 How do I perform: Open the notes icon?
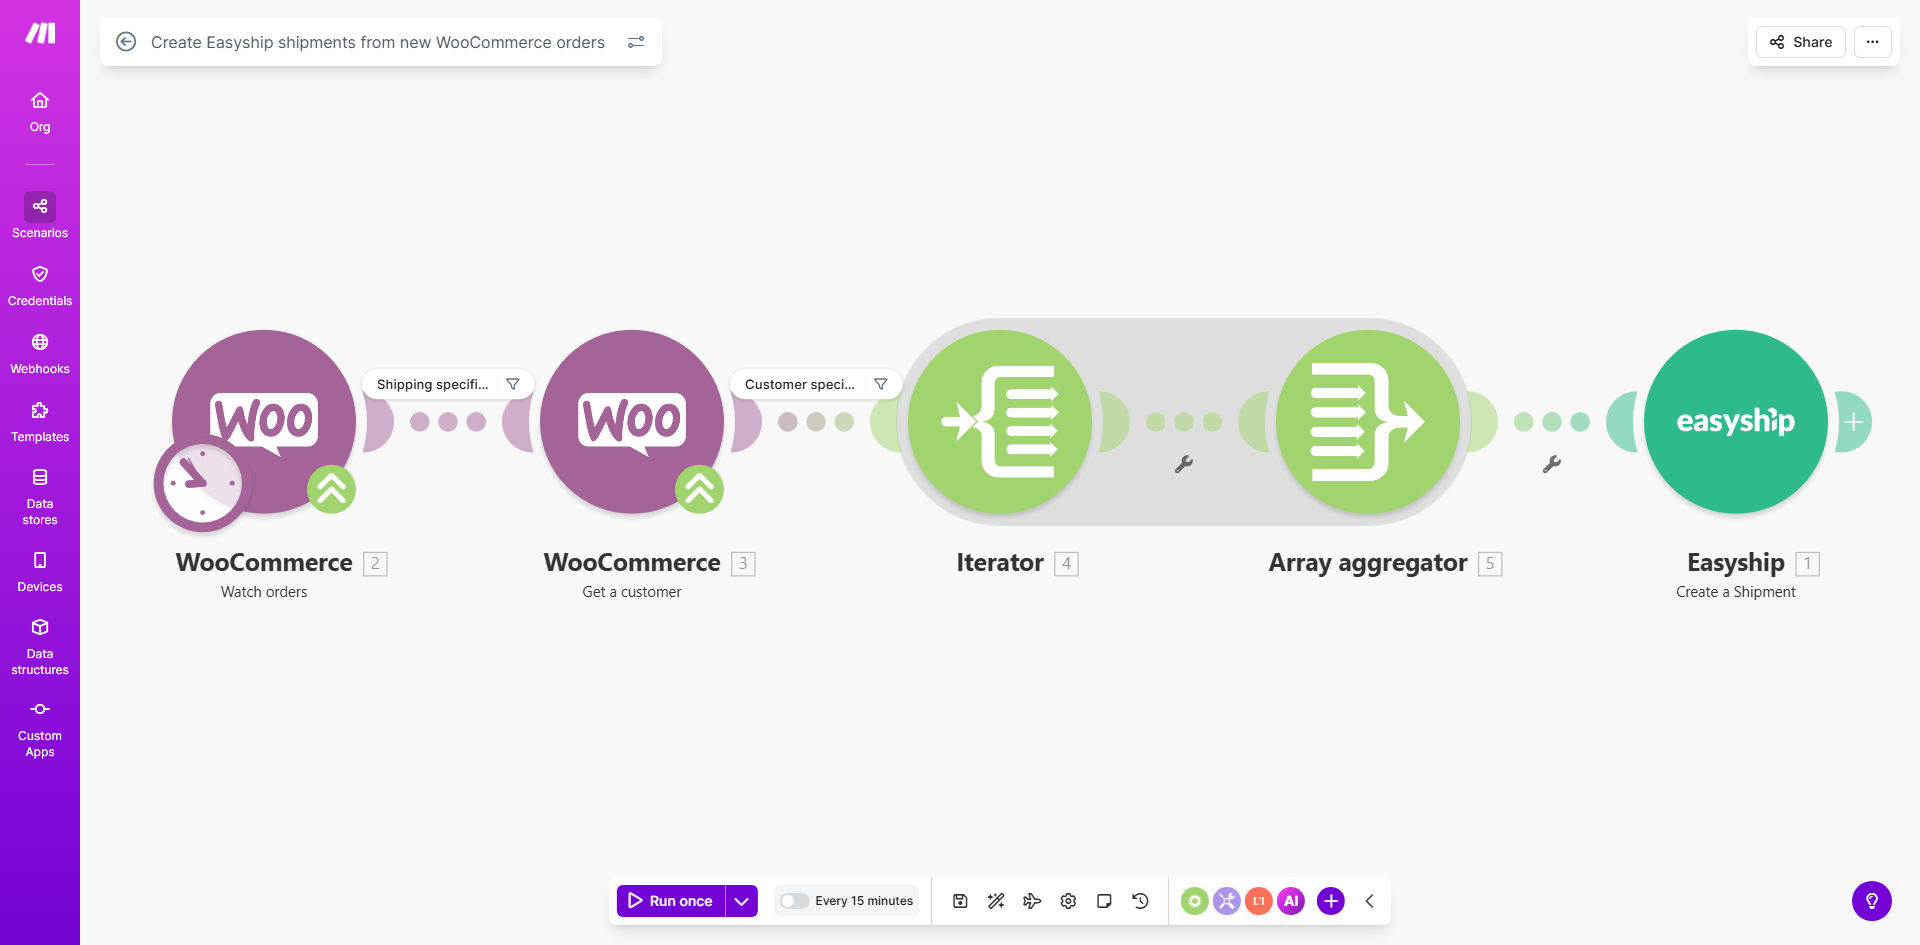click(x=1104, y=901)
